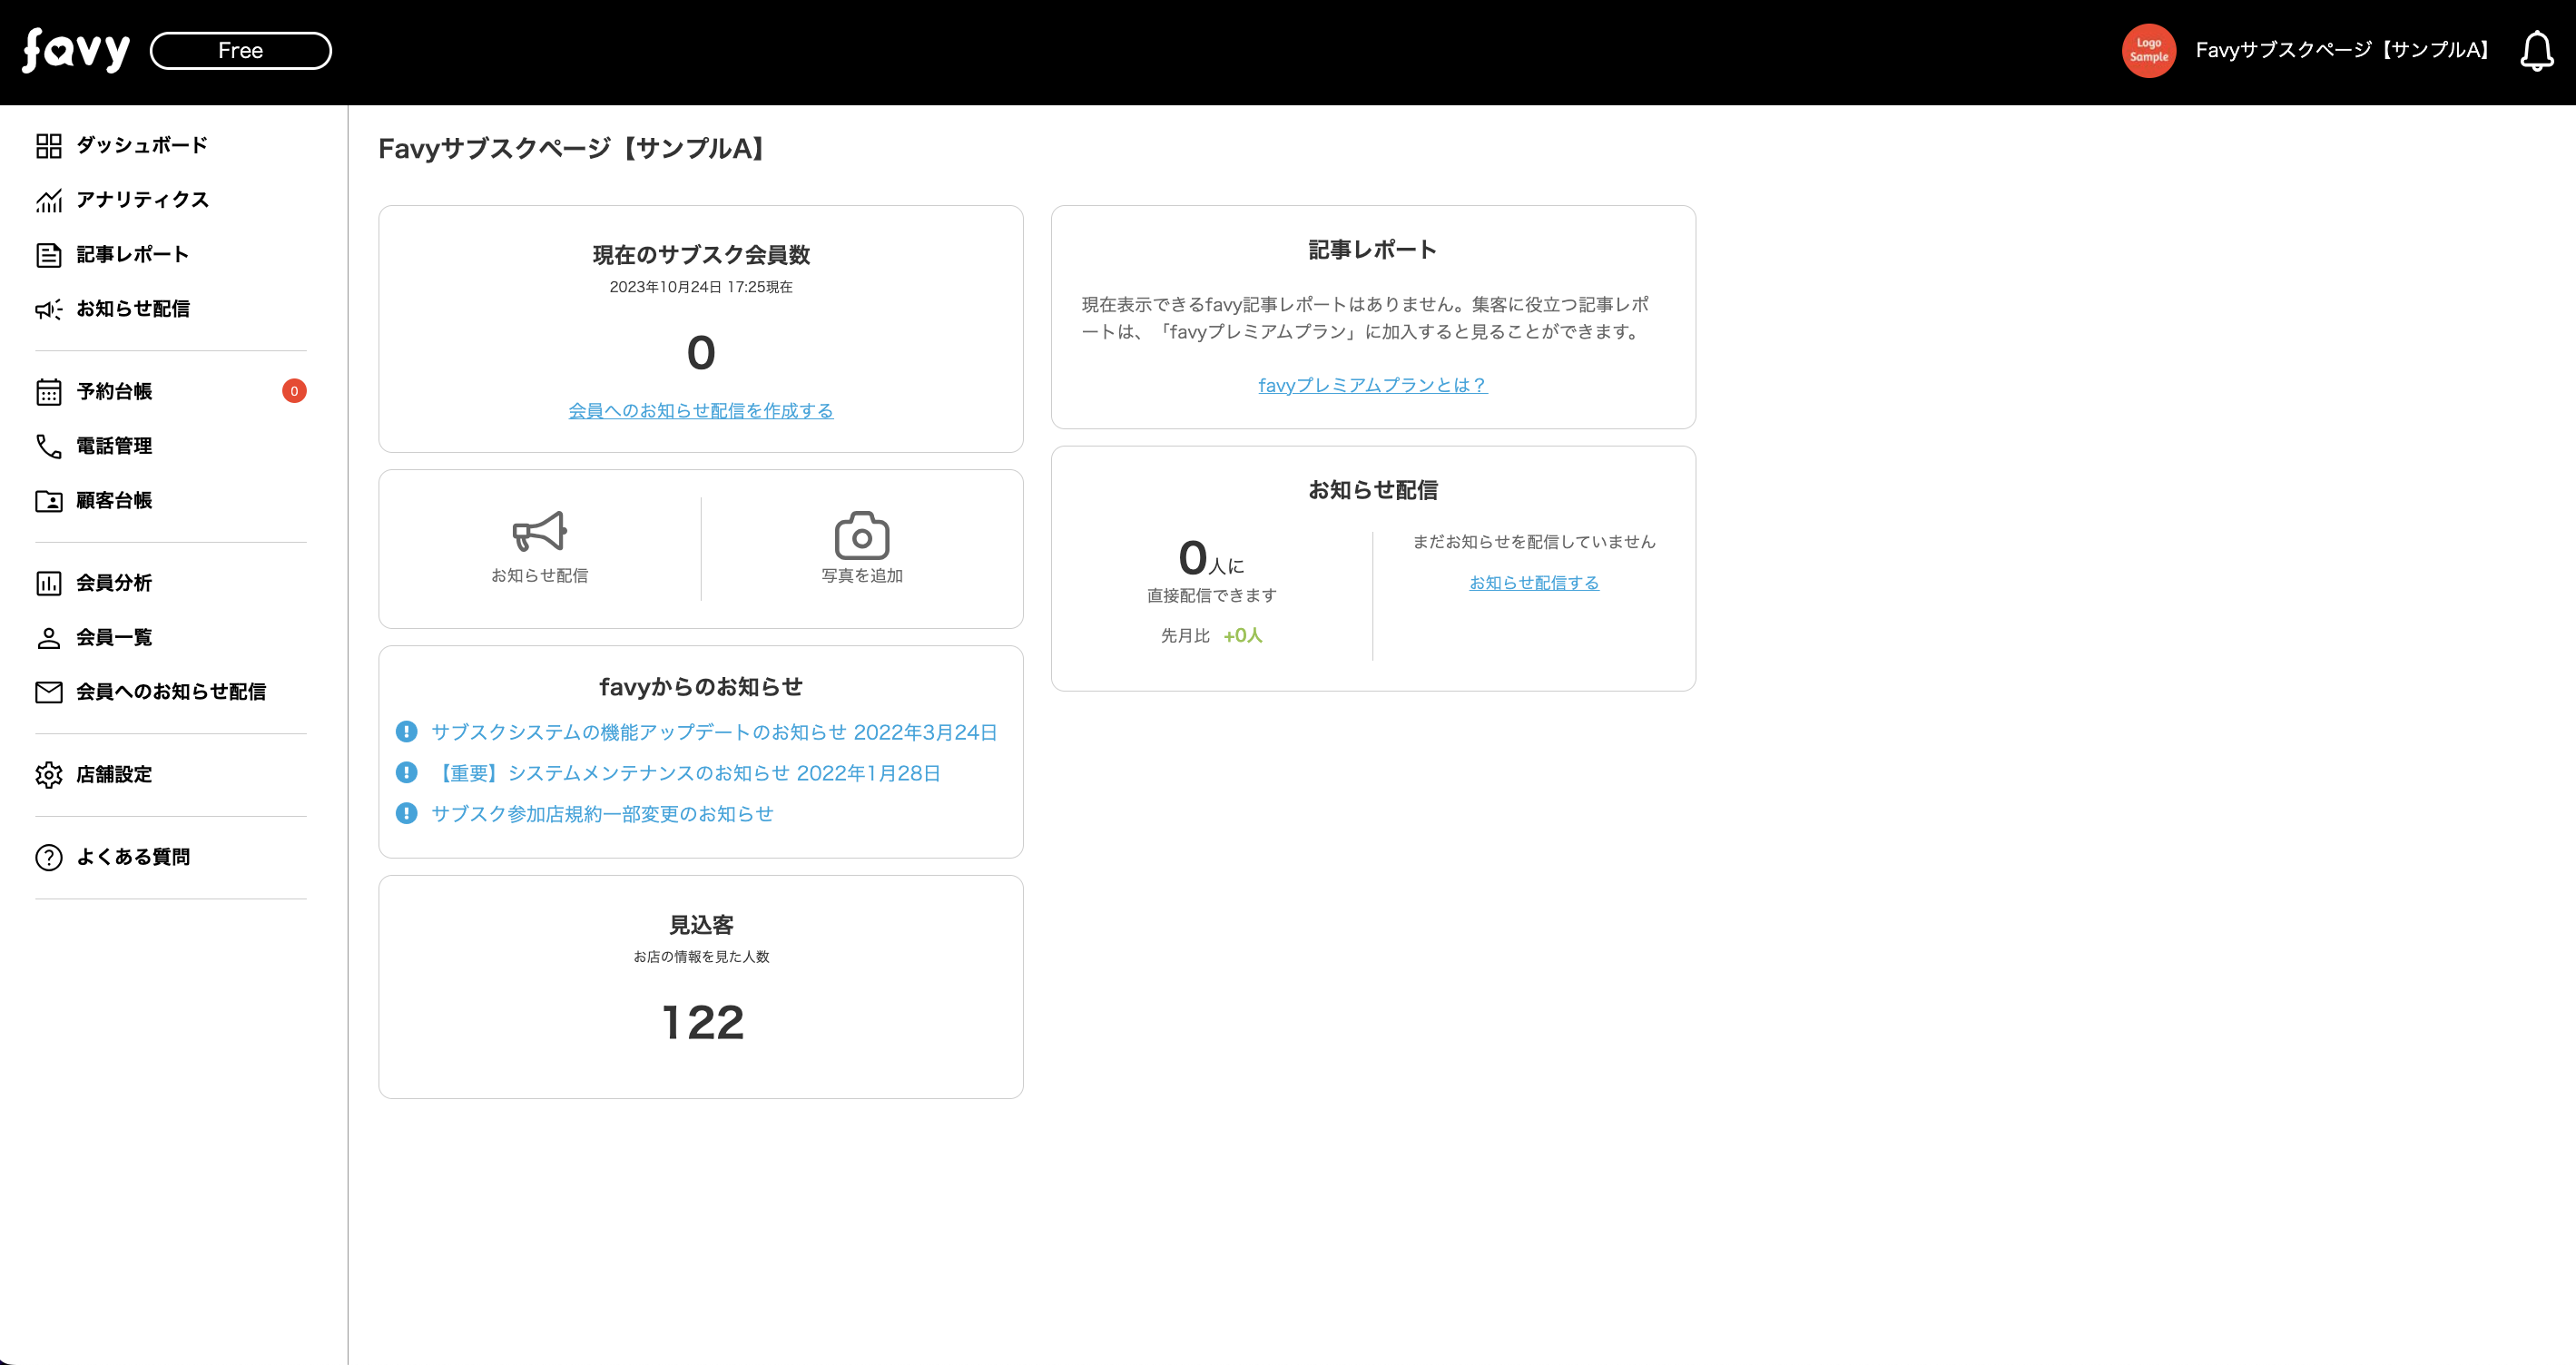Open 記事レポート in sidebar
This screenshot has width=2576, height=1365.
click(x=133, y=254)
